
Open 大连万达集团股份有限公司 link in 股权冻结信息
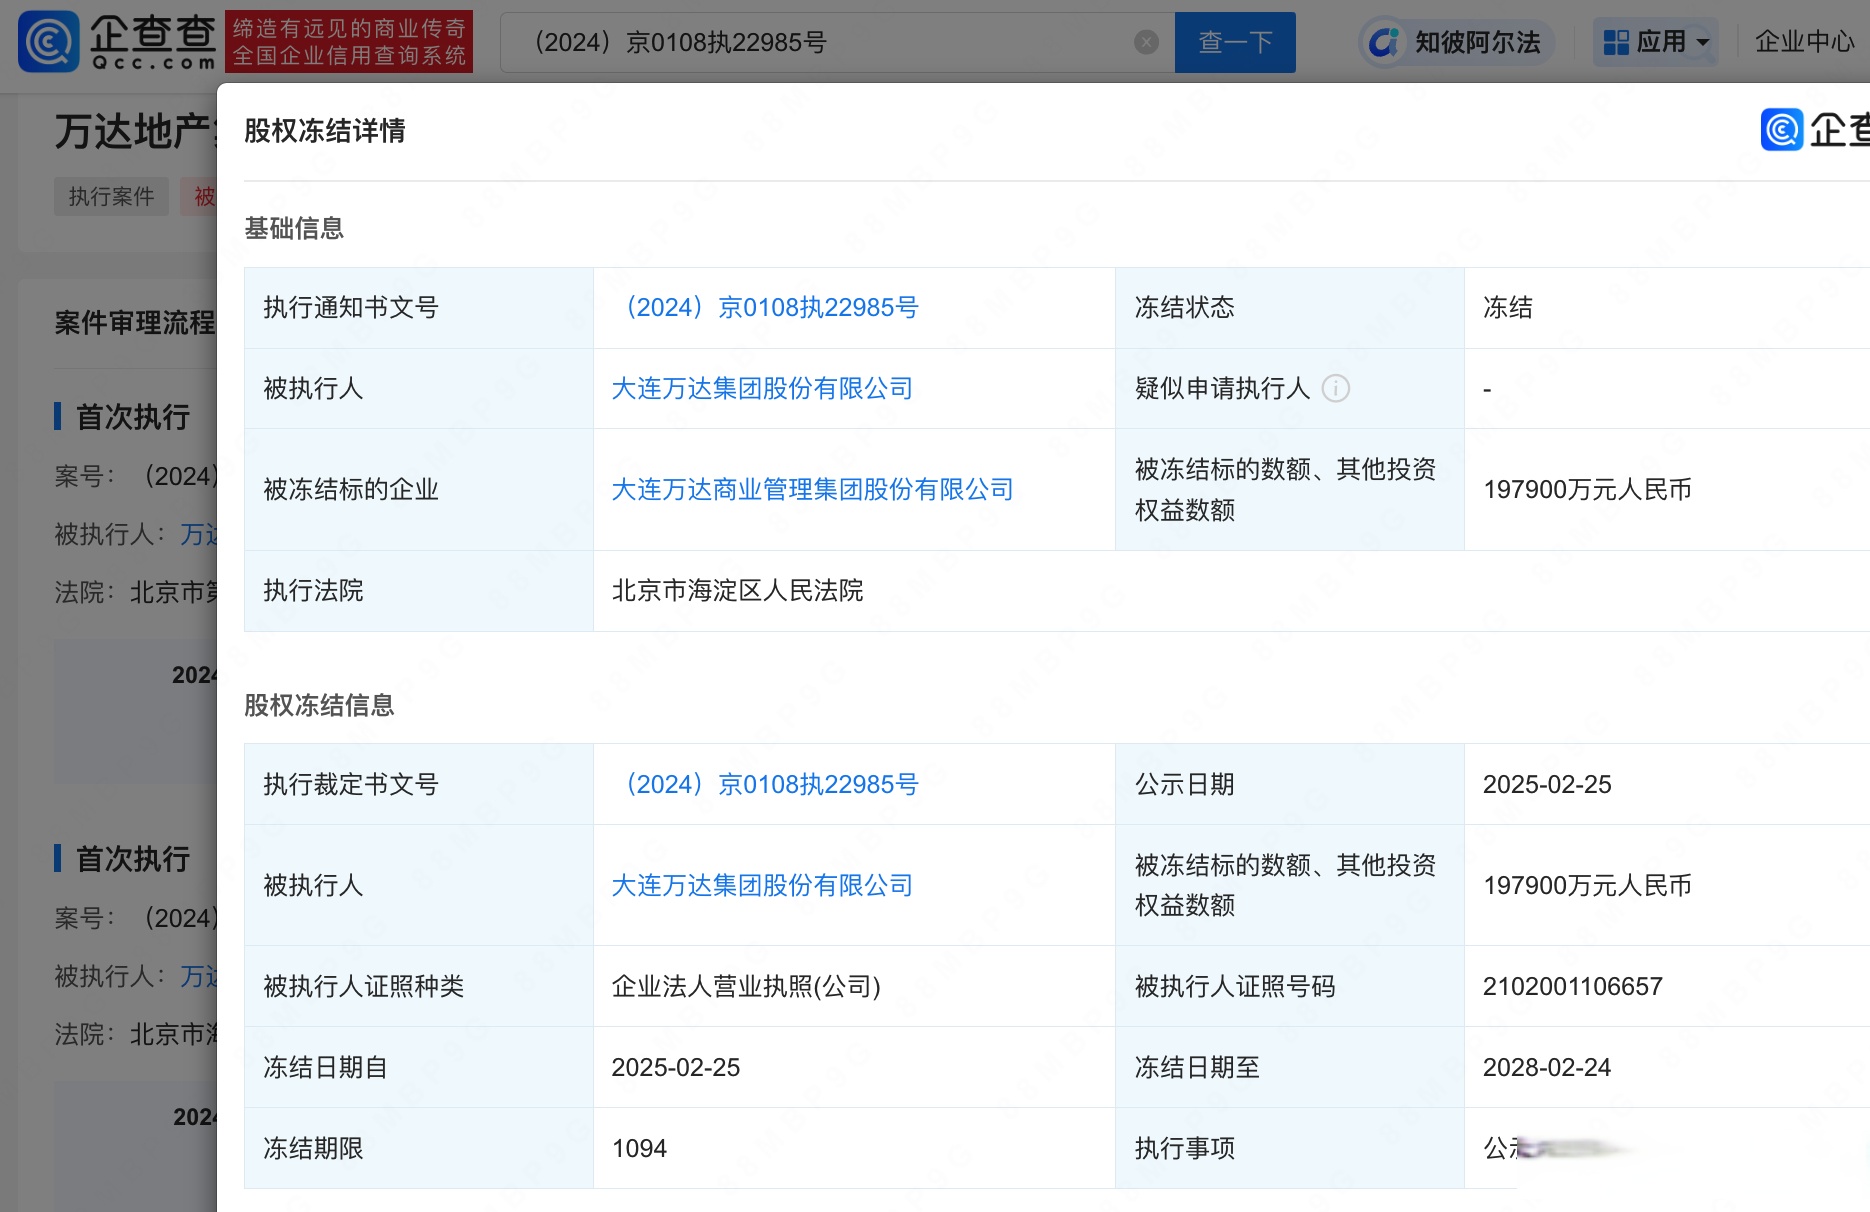tap(762, 885)
